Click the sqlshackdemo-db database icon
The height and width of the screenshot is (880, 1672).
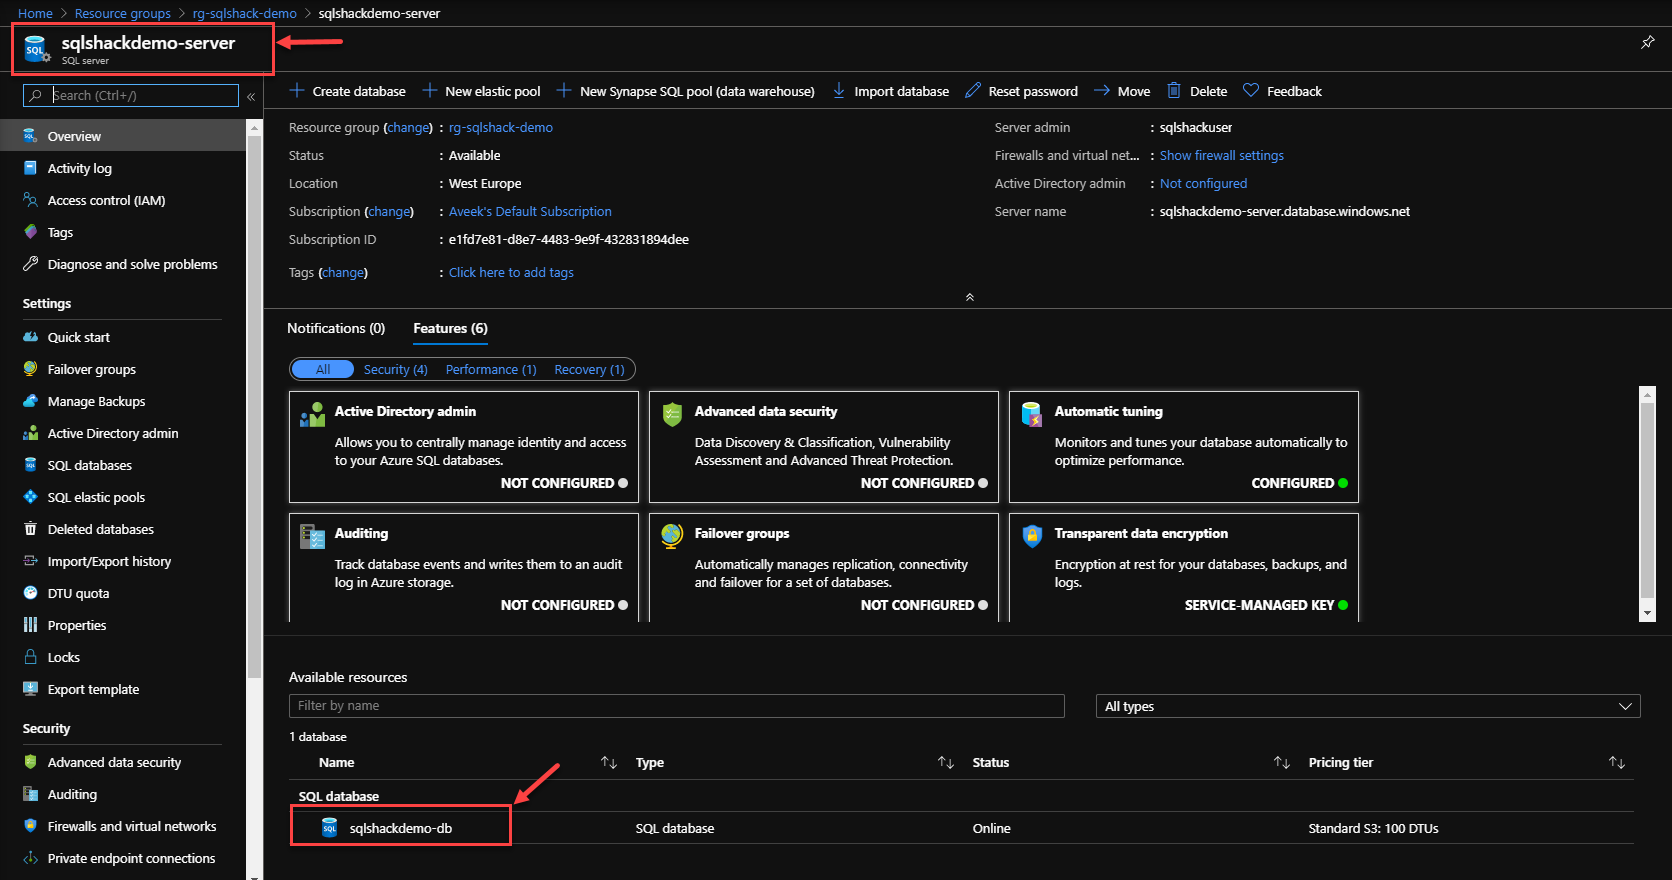(x=329, y=828)
